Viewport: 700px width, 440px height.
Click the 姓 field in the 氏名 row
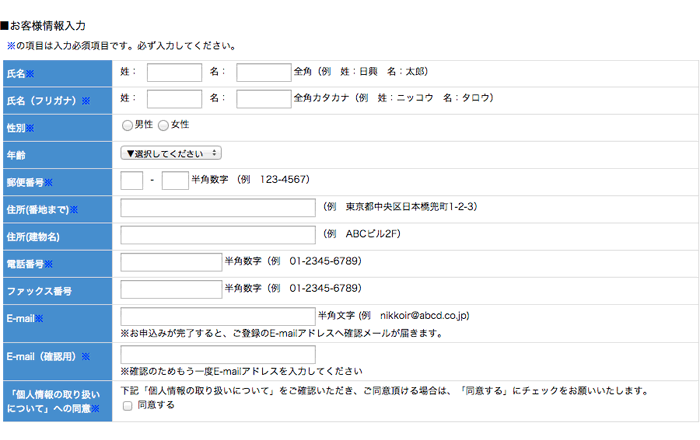[x=174, y=72]
